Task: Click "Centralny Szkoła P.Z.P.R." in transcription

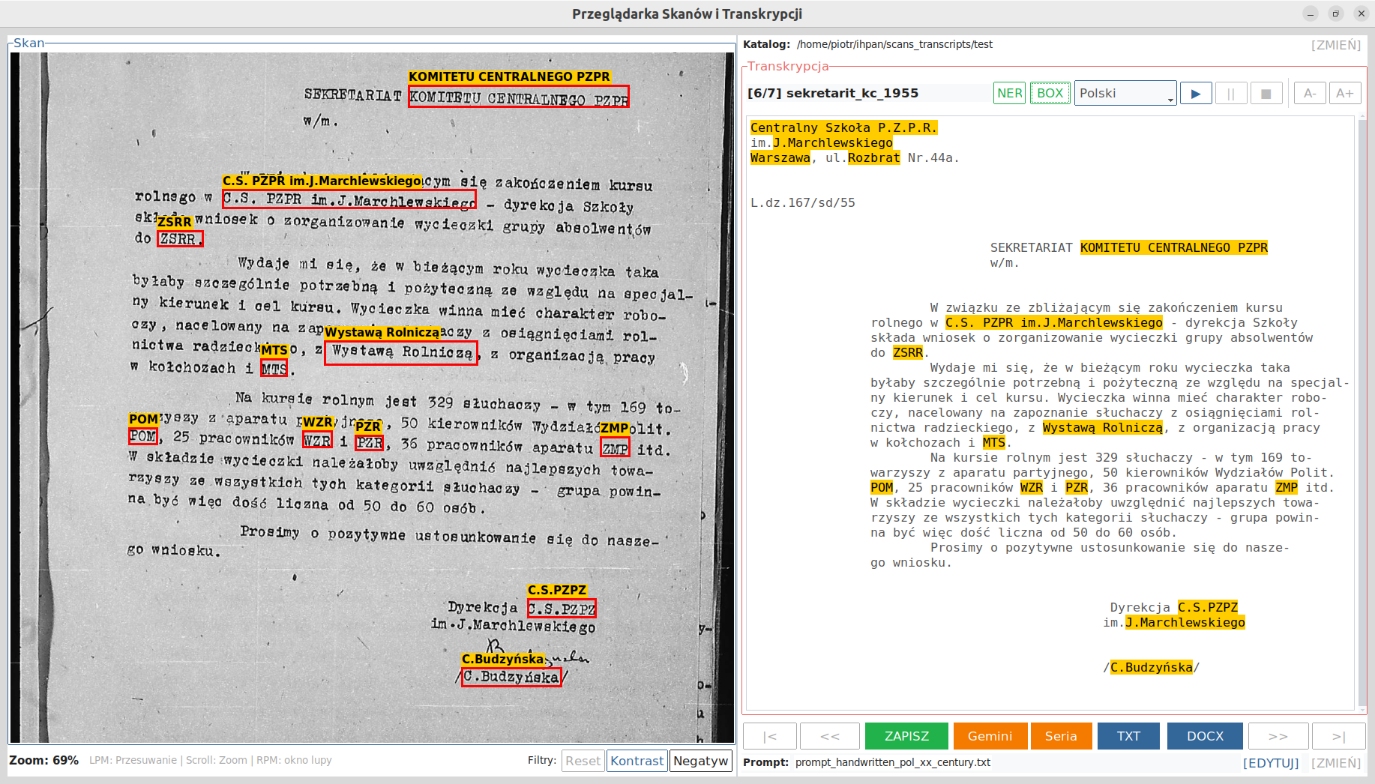Action: tap(844, 128)
